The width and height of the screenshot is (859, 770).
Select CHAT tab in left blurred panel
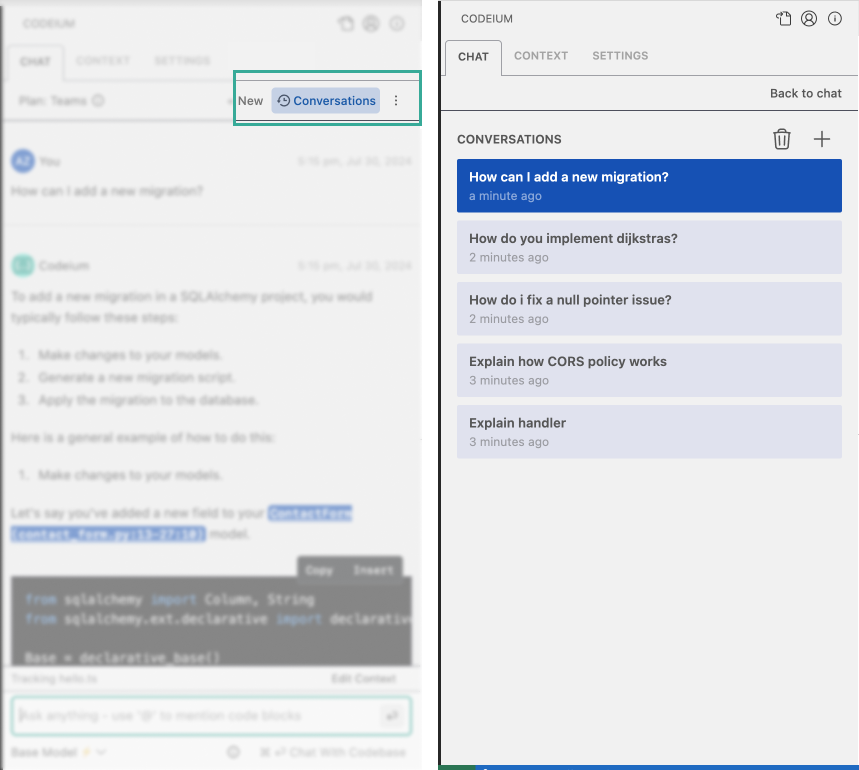tap(36, 61)
